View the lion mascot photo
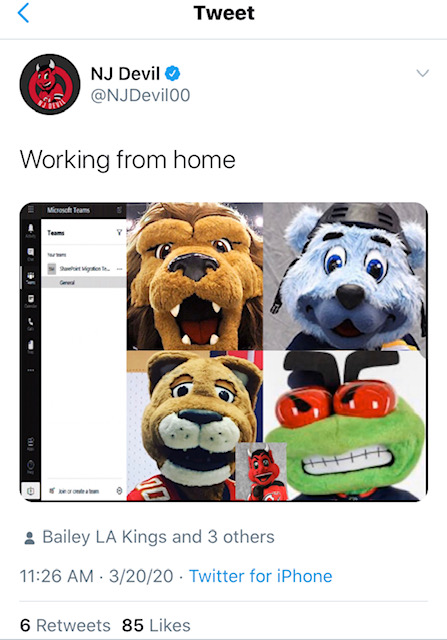The height and width of the screenshot is (640, 447). [195, 276]
